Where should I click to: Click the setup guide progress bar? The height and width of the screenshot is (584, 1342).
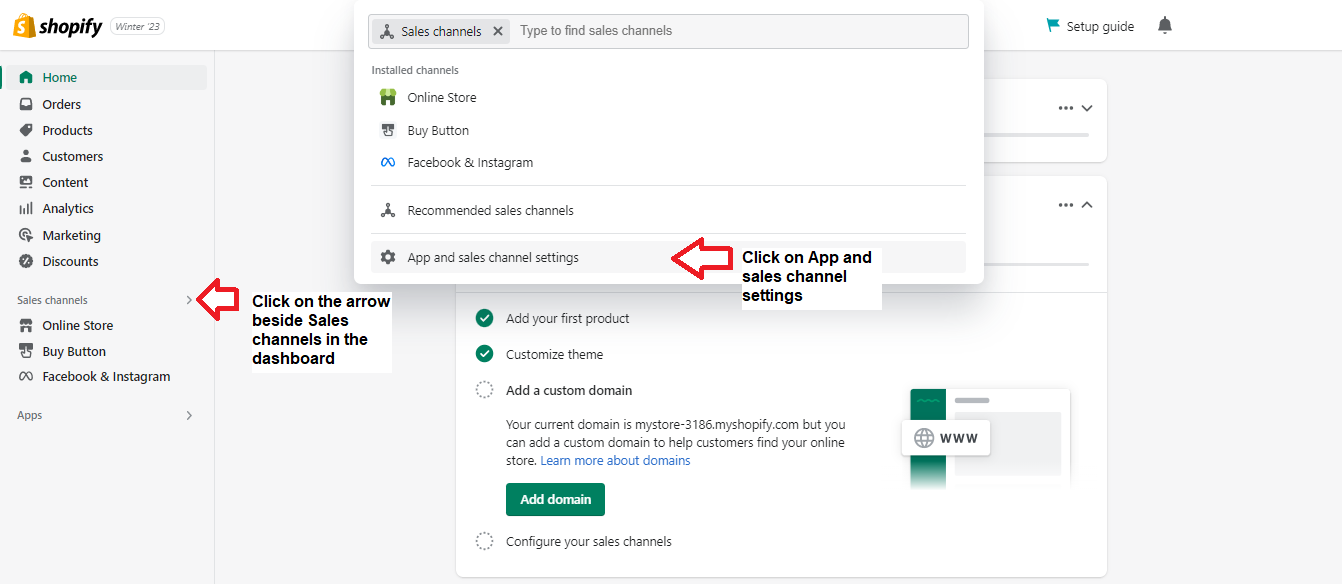click(x=1036, y=264)
